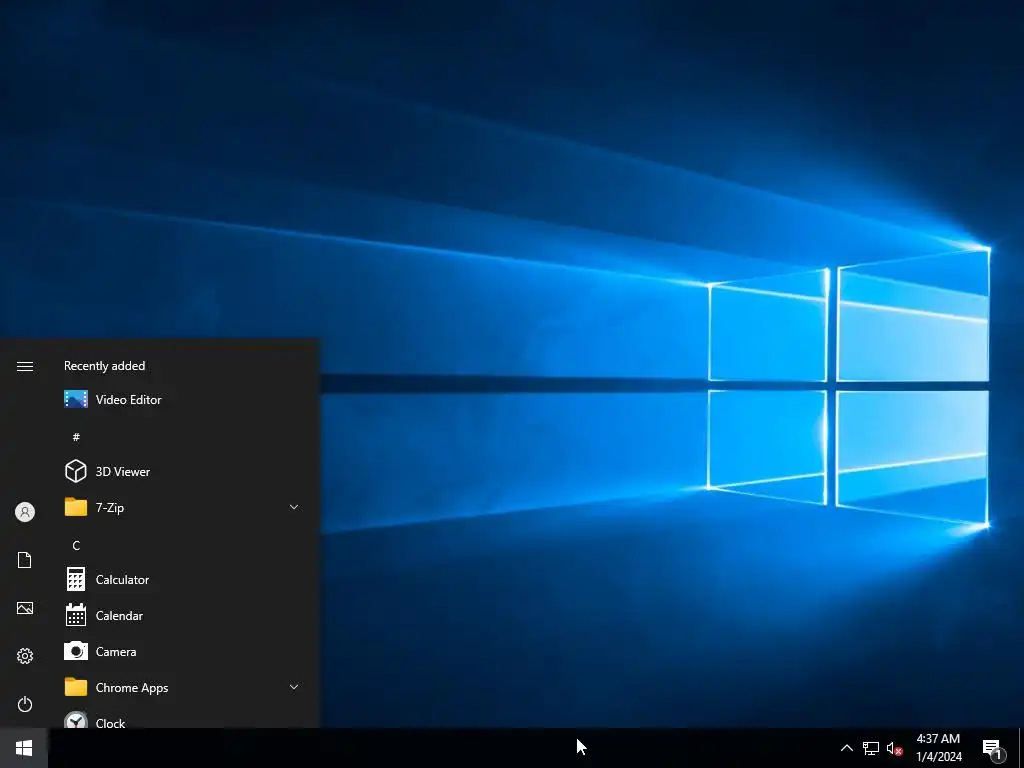Open the Pictures sidebar icon
This screenshot has width=1024, height=768.
click(x=25, y=608)
